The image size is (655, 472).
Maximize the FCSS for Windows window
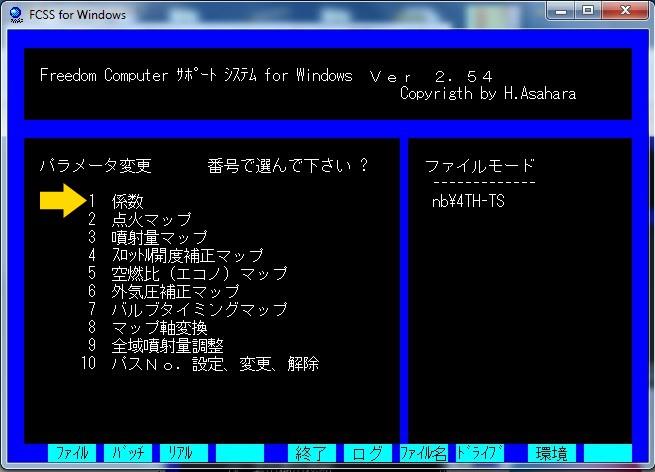point(588,11)
